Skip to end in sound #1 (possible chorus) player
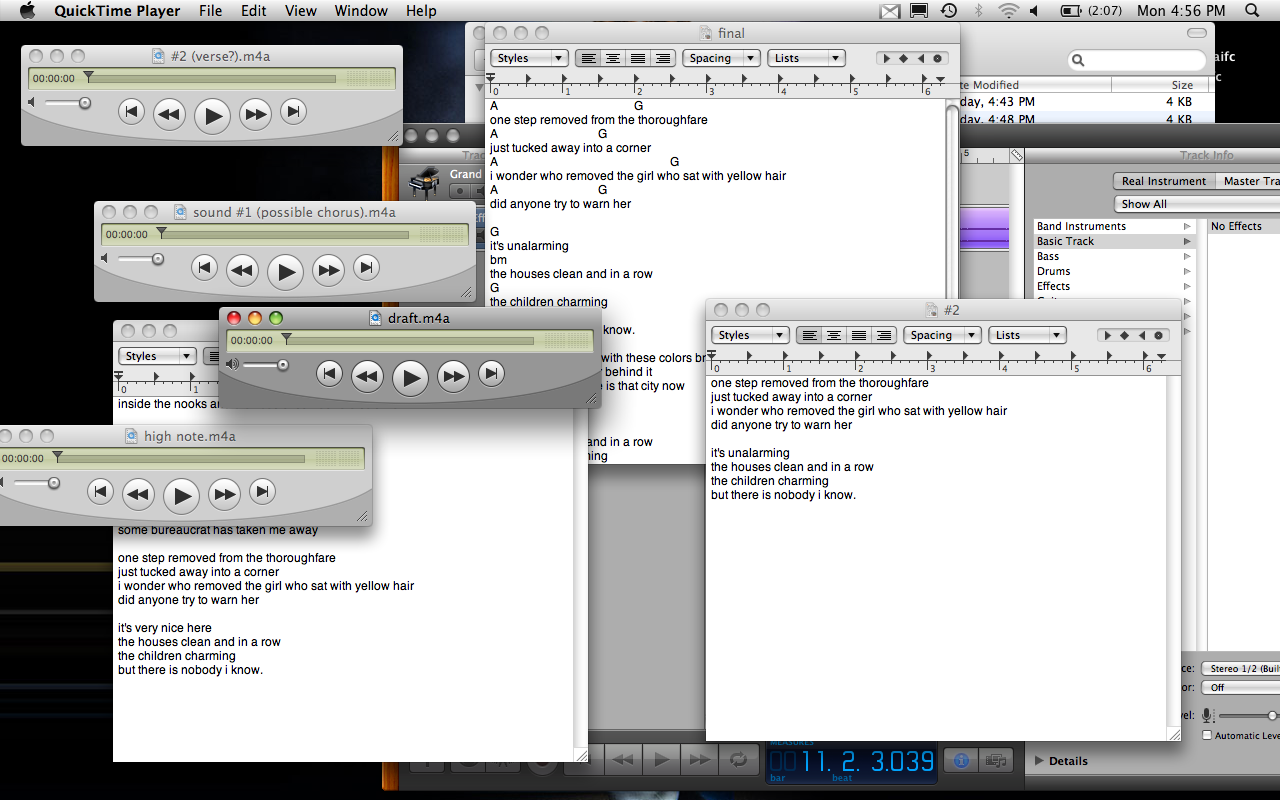Viewport: 1280px width, 800px height. tap(367, 268)
